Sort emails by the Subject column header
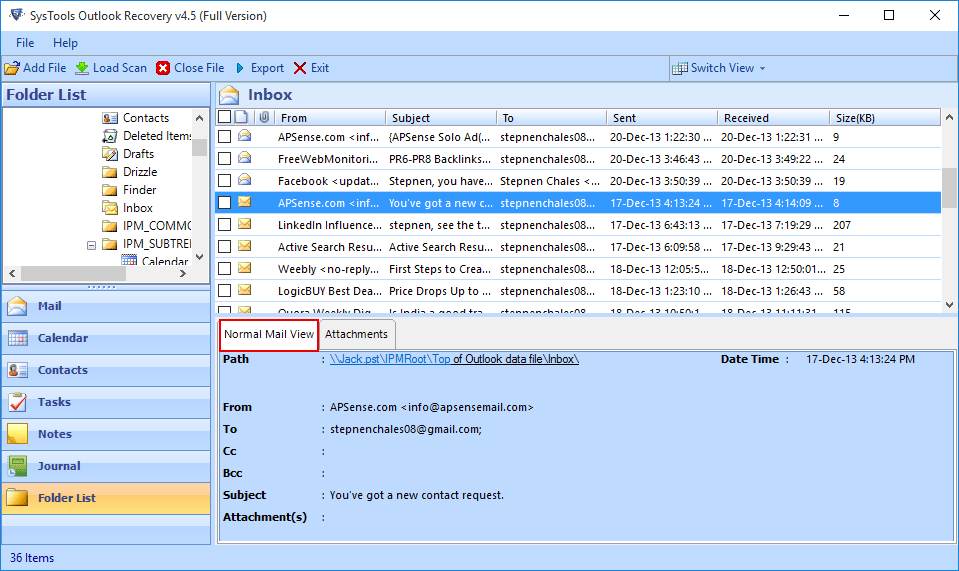The width and height of the screenshot is (959, 571). [411, 118]
